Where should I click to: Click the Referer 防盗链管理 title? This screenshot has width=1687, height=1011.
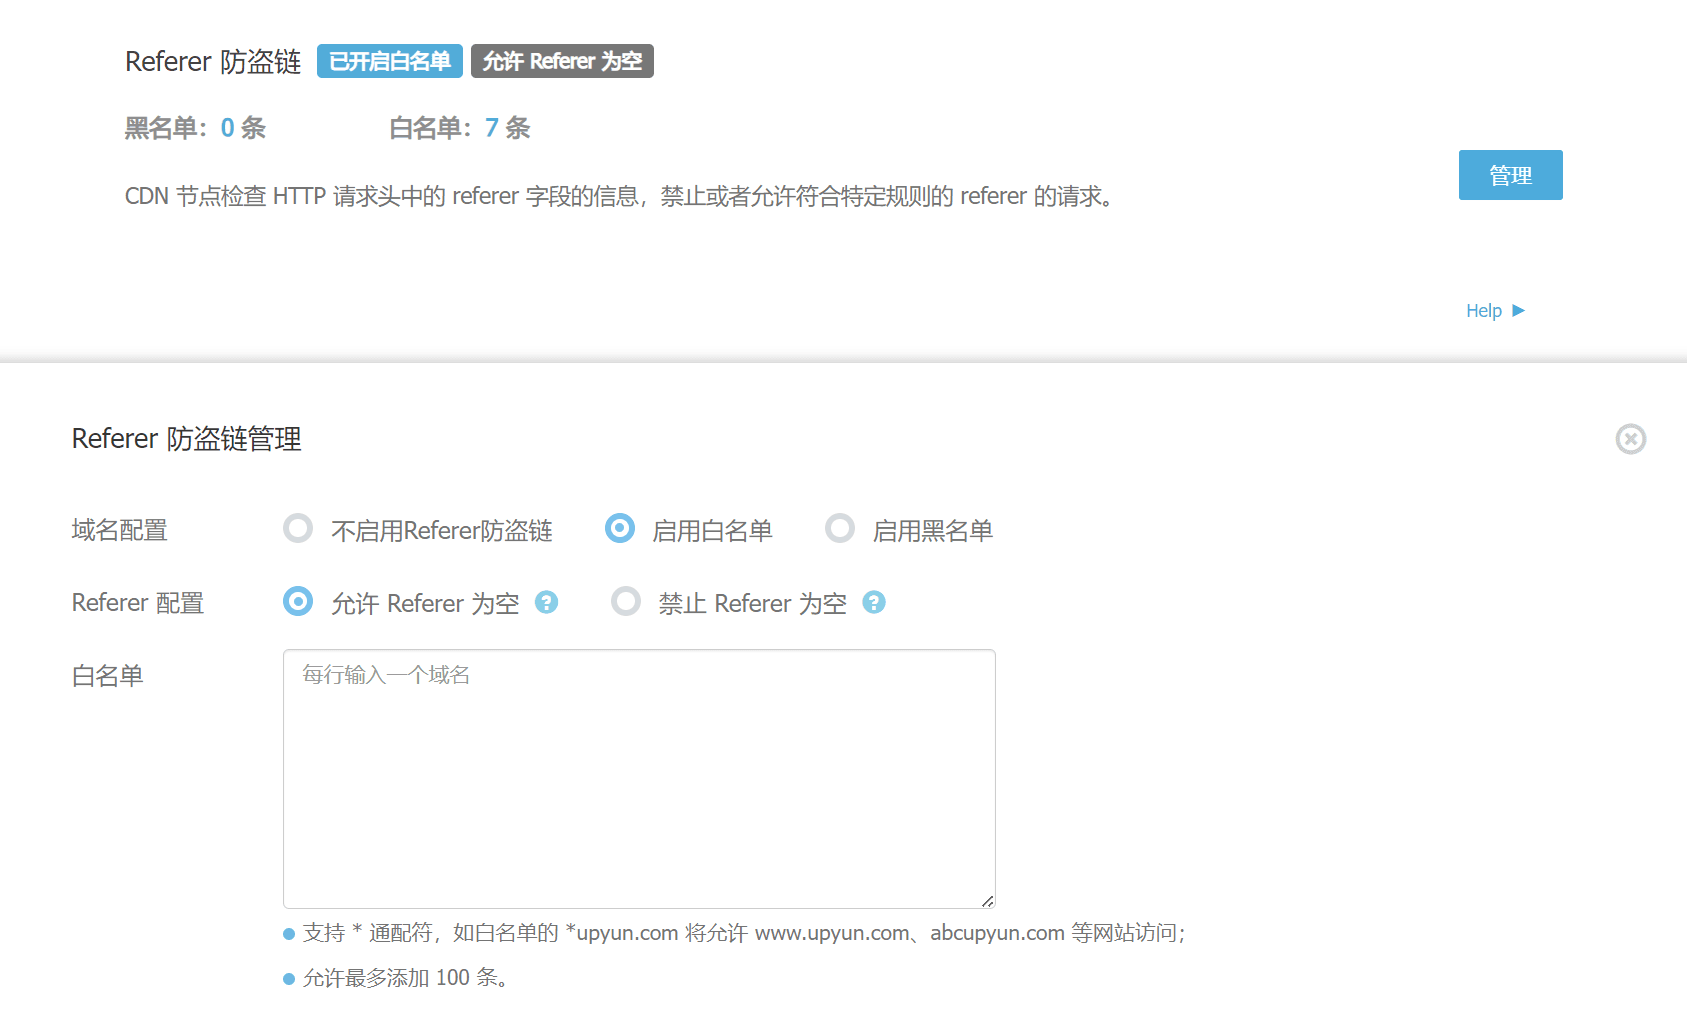187,438
